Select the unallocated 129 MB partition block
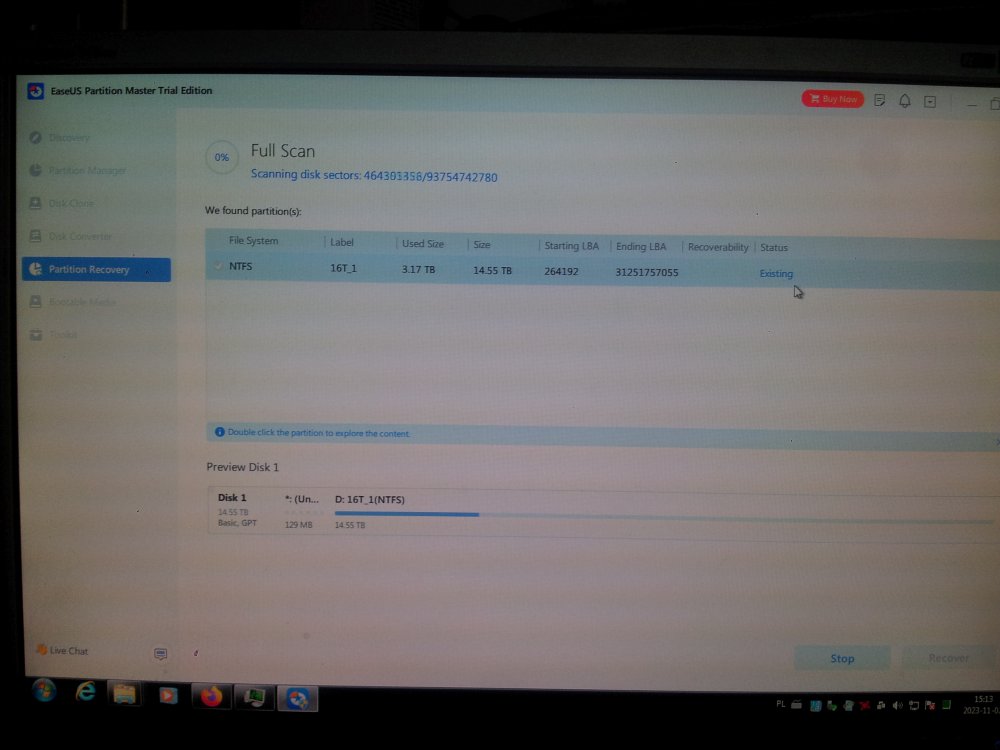Screen dimensions: 1000x750 [301, 511]
